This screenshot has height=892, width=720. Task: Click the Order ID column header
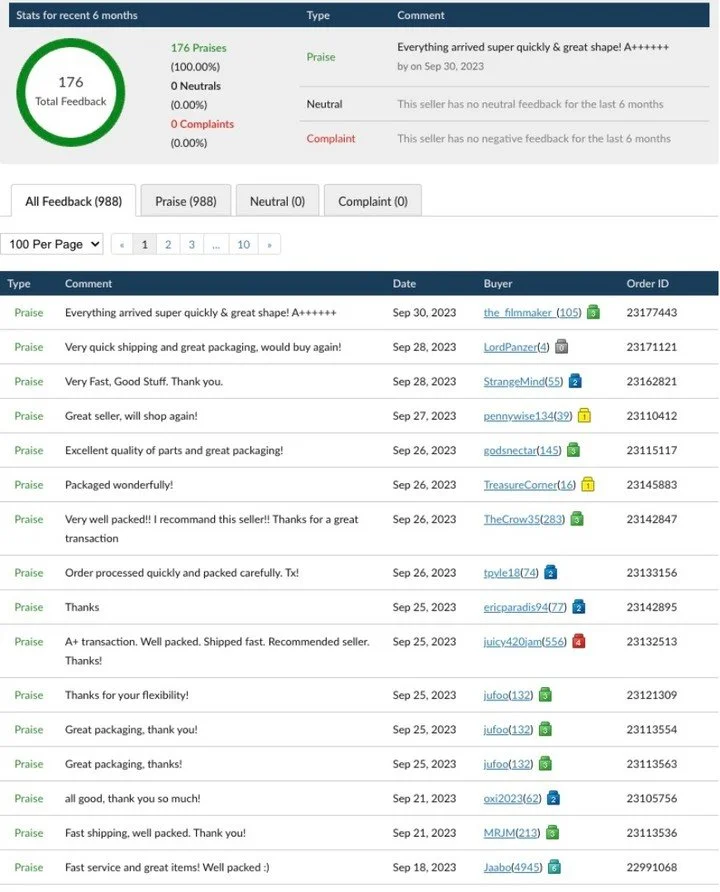[647, 283]
